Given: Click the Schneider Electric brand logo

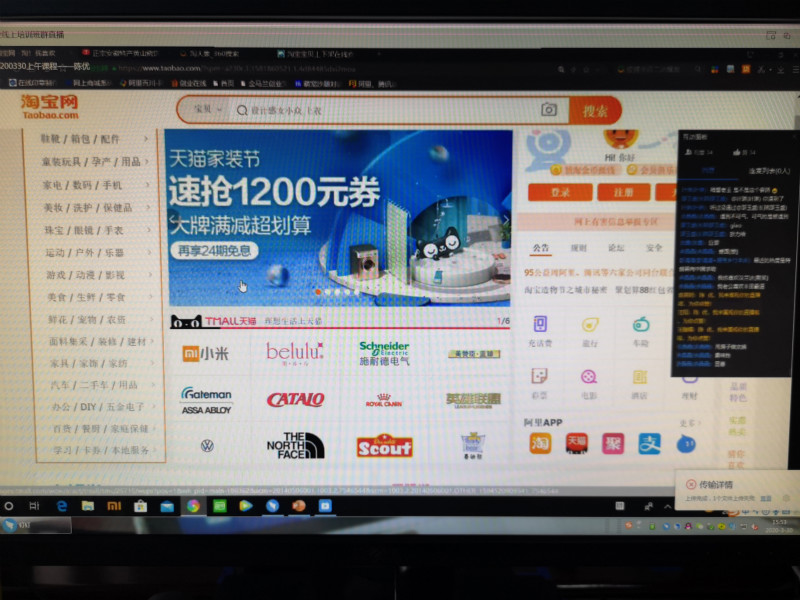Looking at the screenshot, I should point(384,352).
